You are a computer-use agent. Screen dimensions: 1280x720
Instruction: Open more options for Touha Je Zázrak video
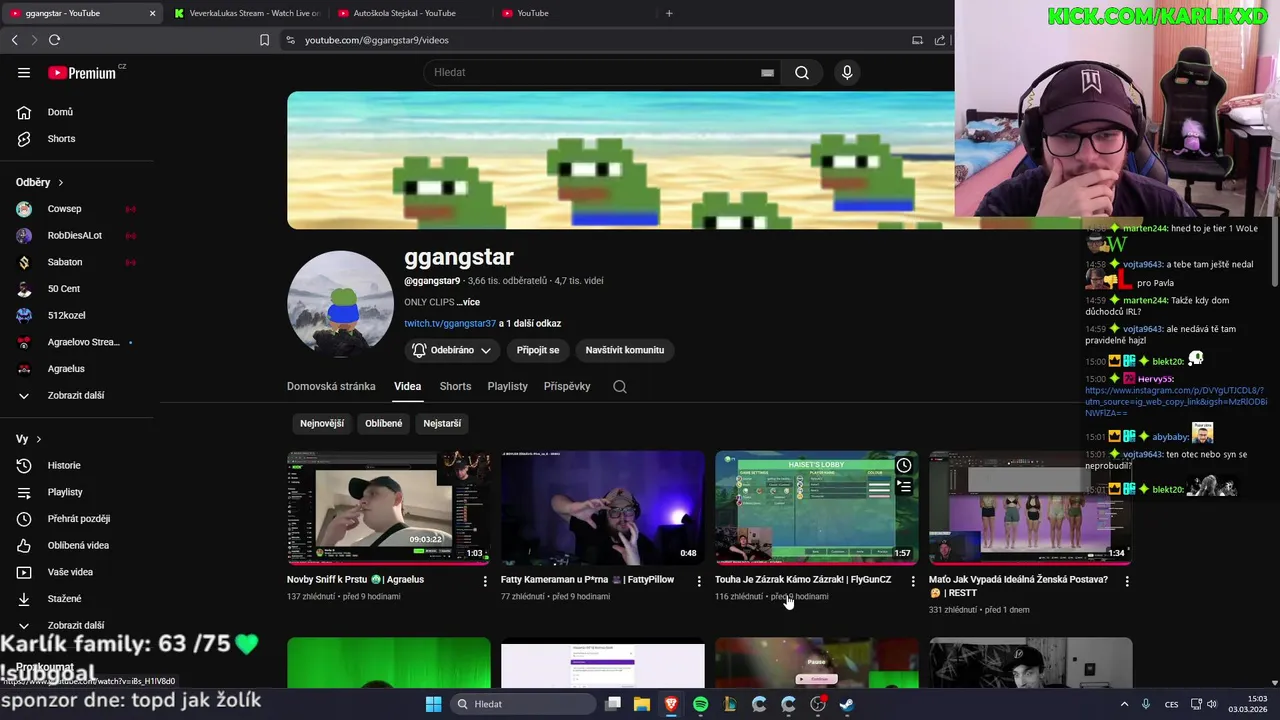(913, 581)
